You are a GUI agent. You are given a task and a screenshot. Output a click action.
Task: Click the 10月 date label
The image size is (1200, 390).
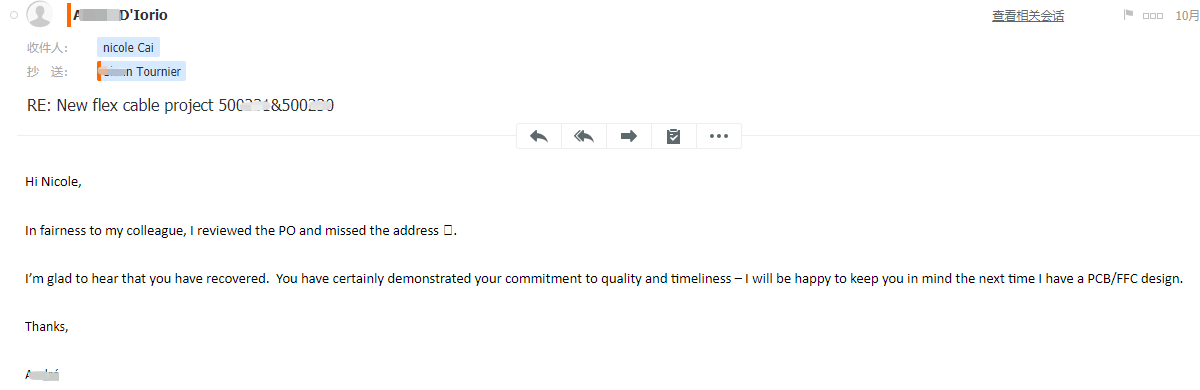pos(1186,15)
